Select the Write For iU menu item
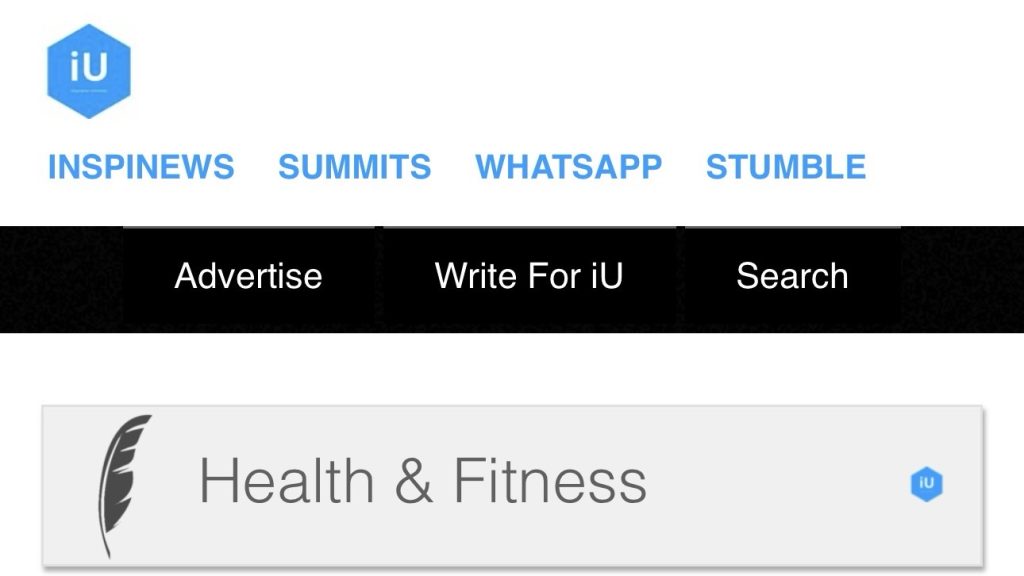The width and height of the screenshot is (1024, 576). click(529, 276)
